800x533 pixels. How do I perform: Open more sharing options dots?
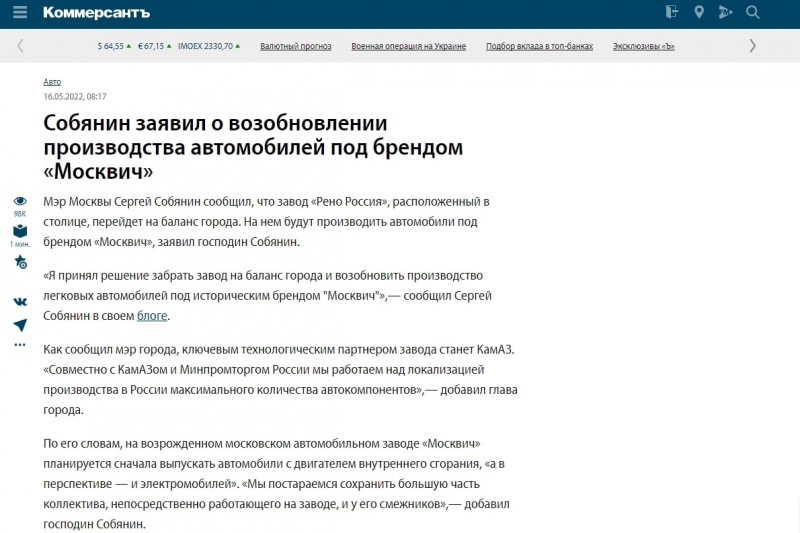click(x=20, y=345)
